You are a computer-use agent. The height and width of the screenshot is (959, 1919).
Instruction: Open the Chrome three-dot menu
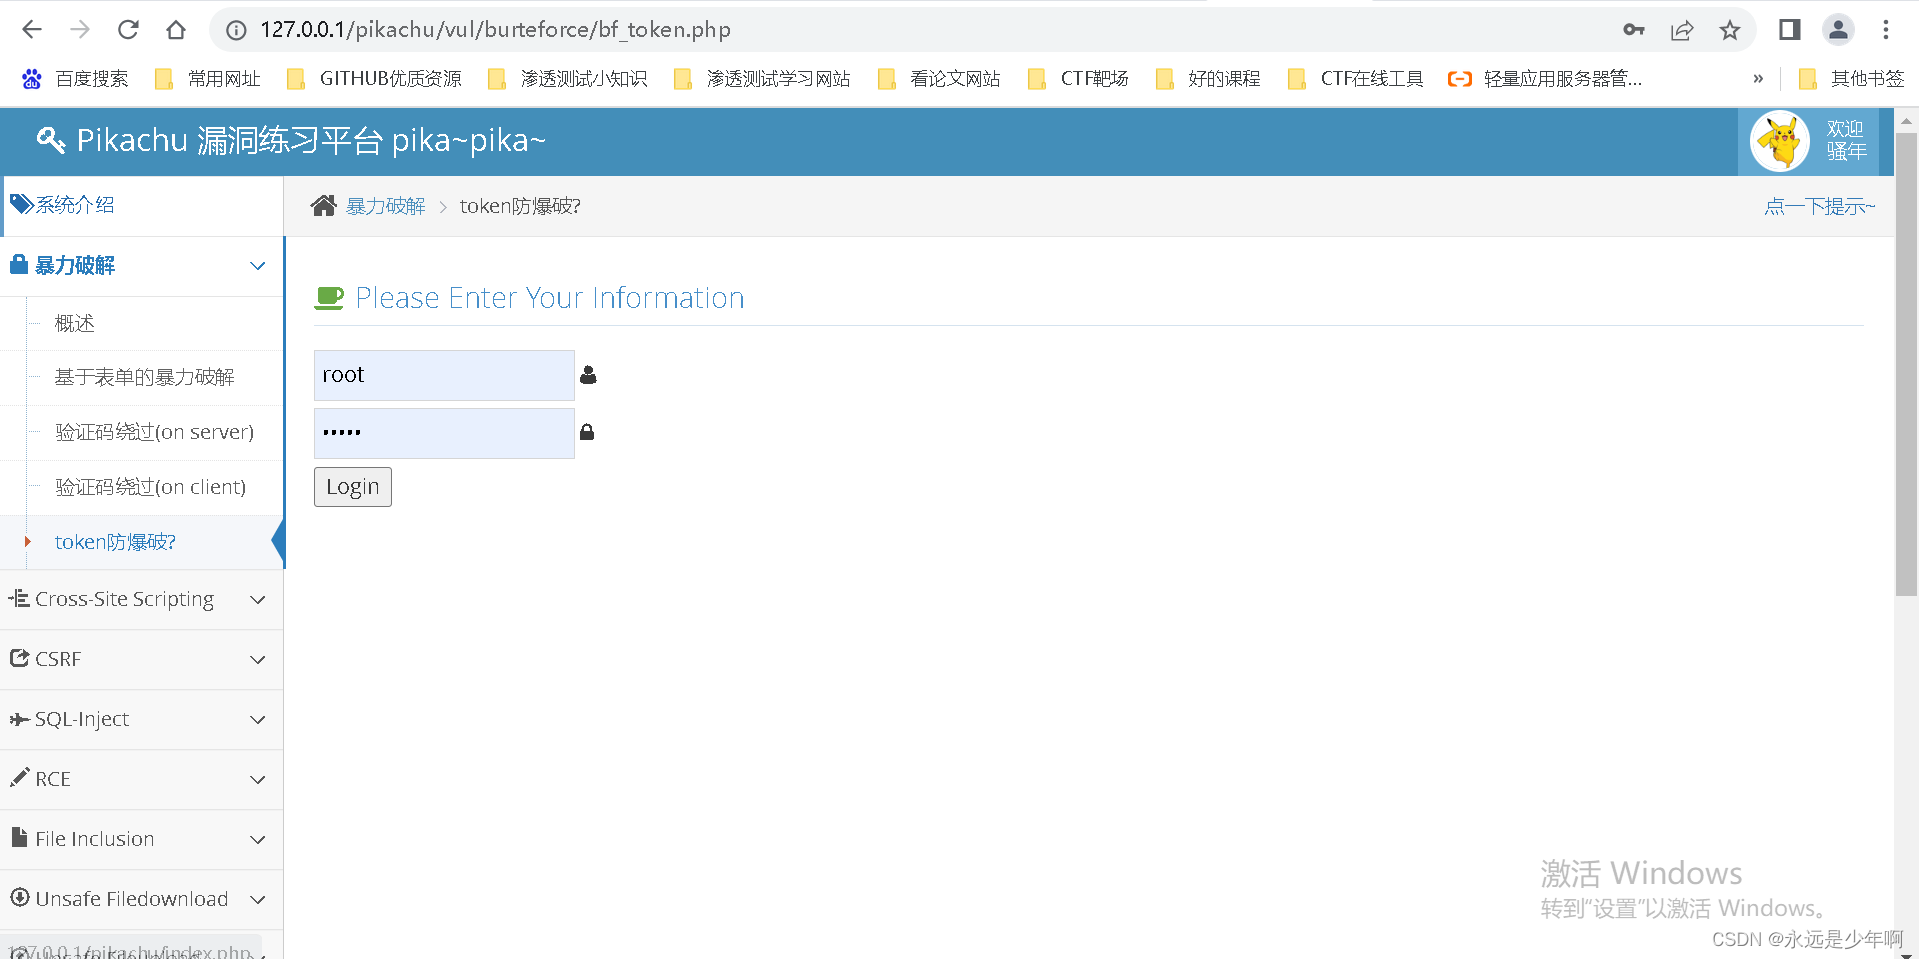click(1886, 30)
